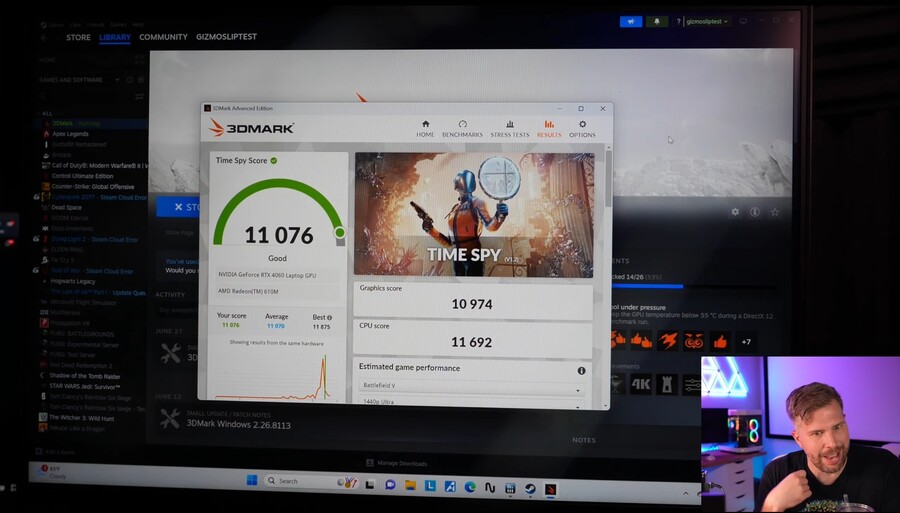Select Counter-Strike: Global Offensive
This screenshot has height=513, width=900.
point(92,186)
